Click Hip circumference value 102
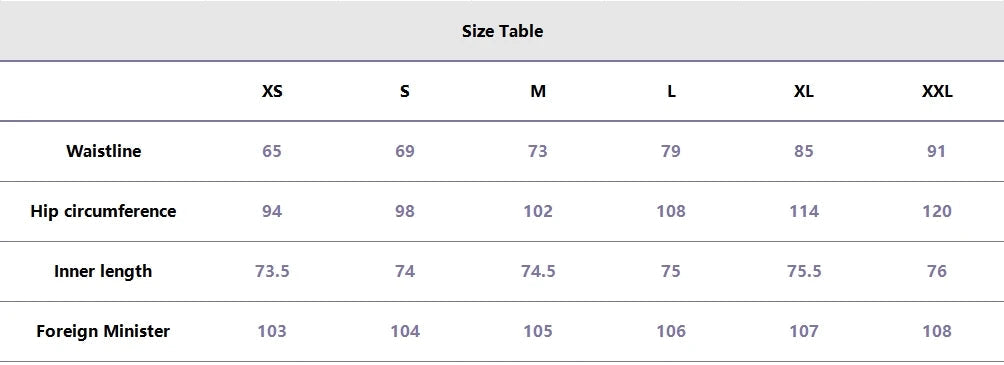This screenshot has height=365, width=1004. pos(538,211)
